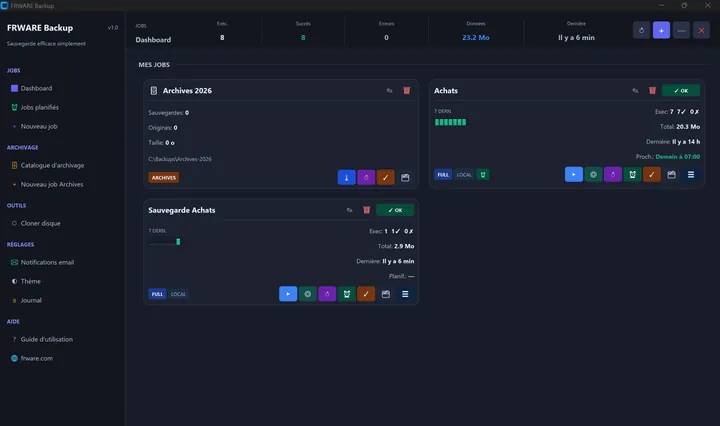This screenshot has height=426, width=720.
Task: Click the red X button in the app top toolbar
Action: [x=701, y=30]
